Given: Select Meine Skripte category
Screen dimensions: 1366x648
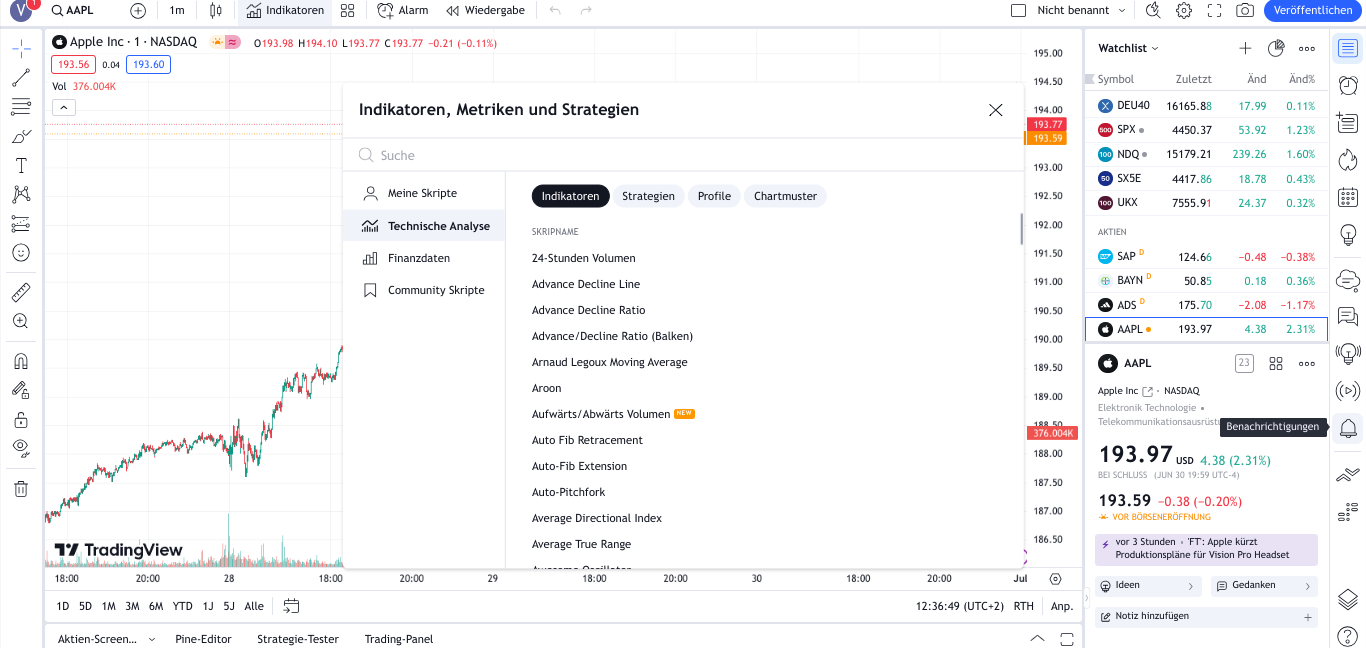Looking at the screenshot, I should [423, 193].
